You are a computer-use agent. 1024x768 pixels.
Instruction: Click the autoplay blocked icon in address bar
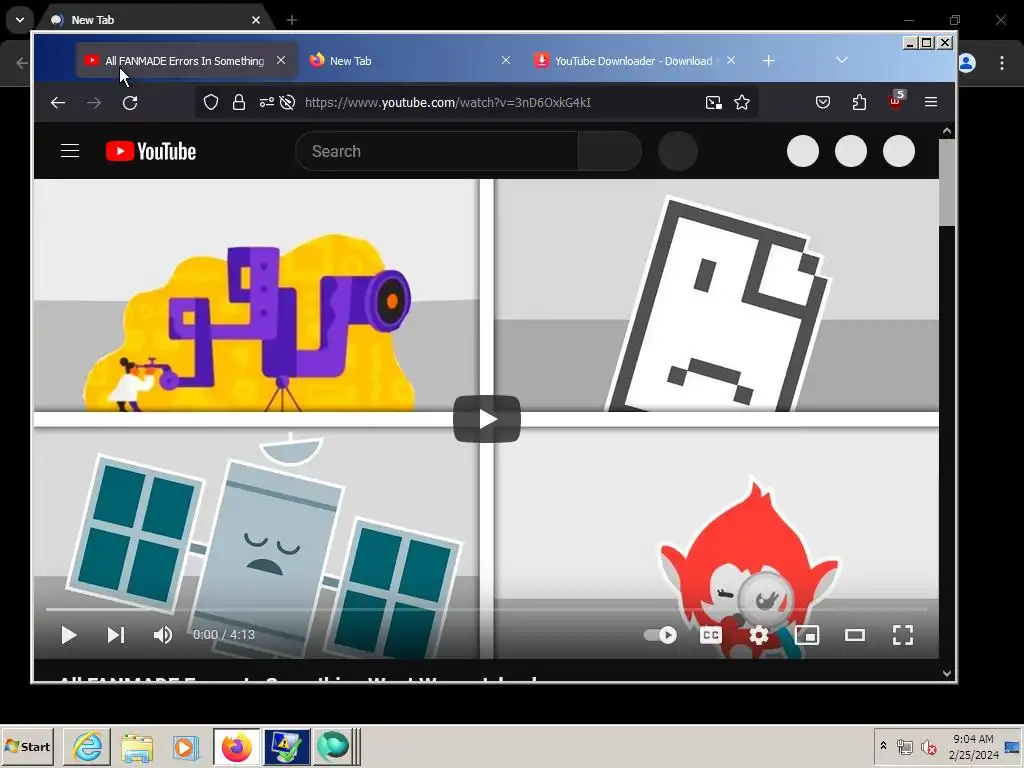pos(287,103)
